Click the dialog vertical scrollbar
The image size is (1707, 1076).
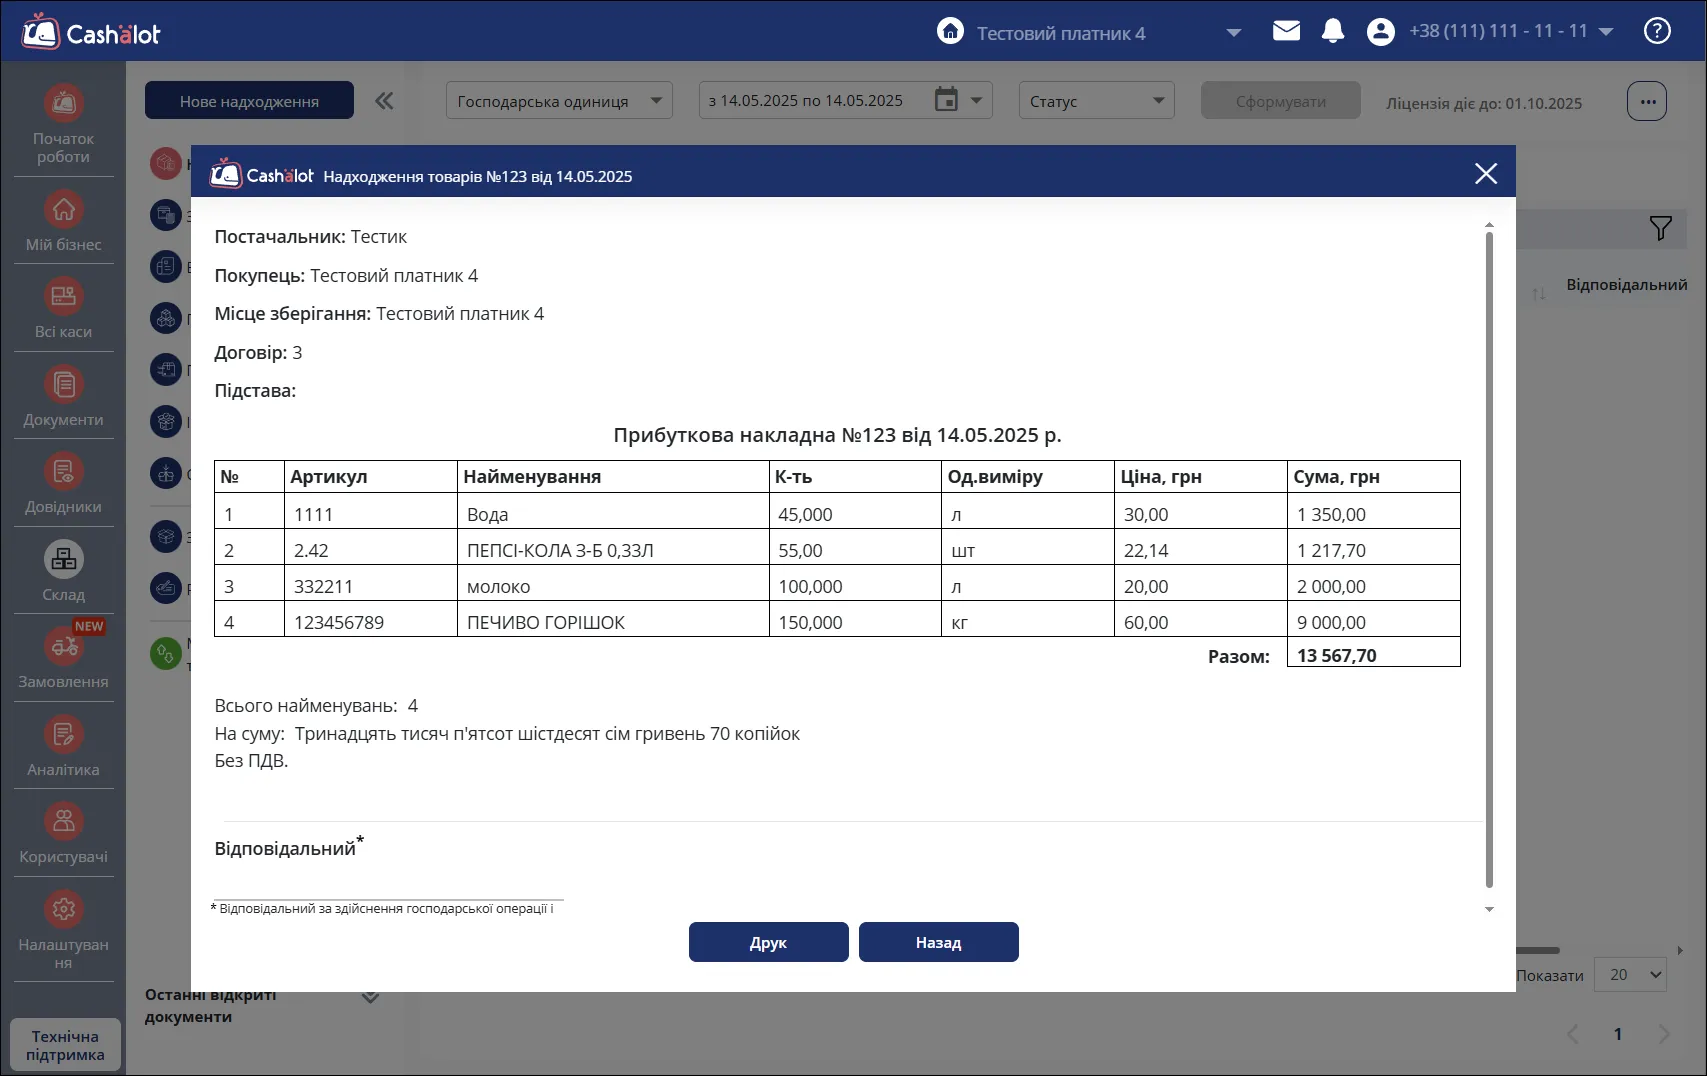click(x=1489, y=560)
